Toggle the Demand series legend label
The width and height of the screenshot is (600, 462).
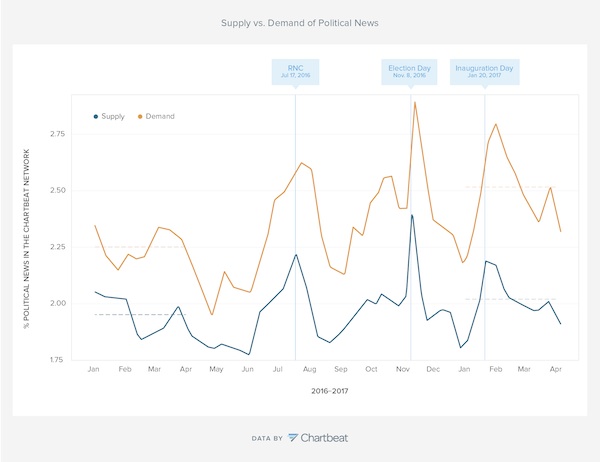pyautogui.click(x=160, y=116)
